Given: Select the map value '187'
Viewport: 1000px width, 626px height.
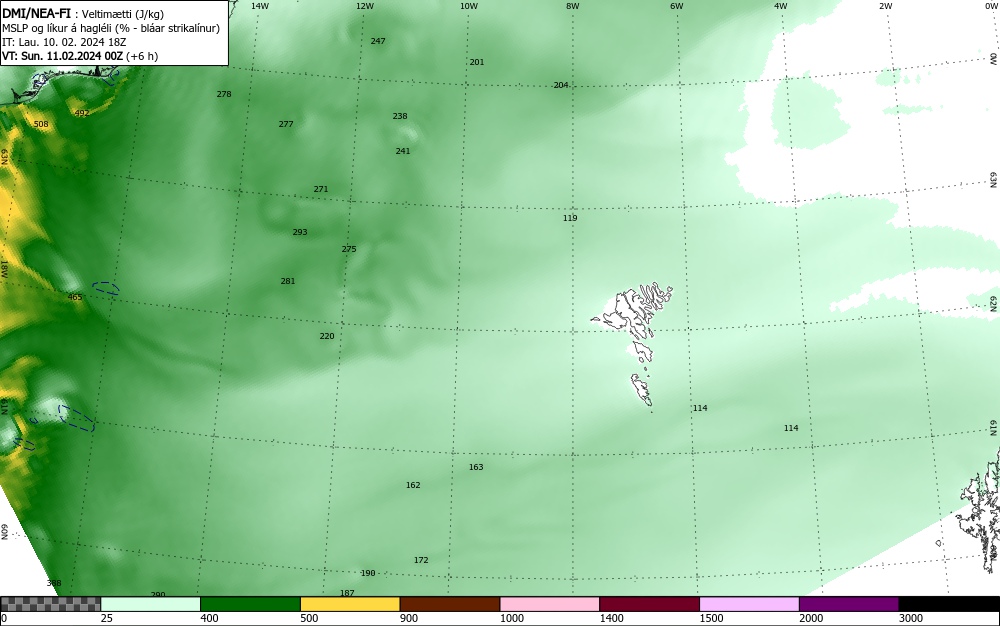Looking at the screenshot, I should (x=347, y=593).
